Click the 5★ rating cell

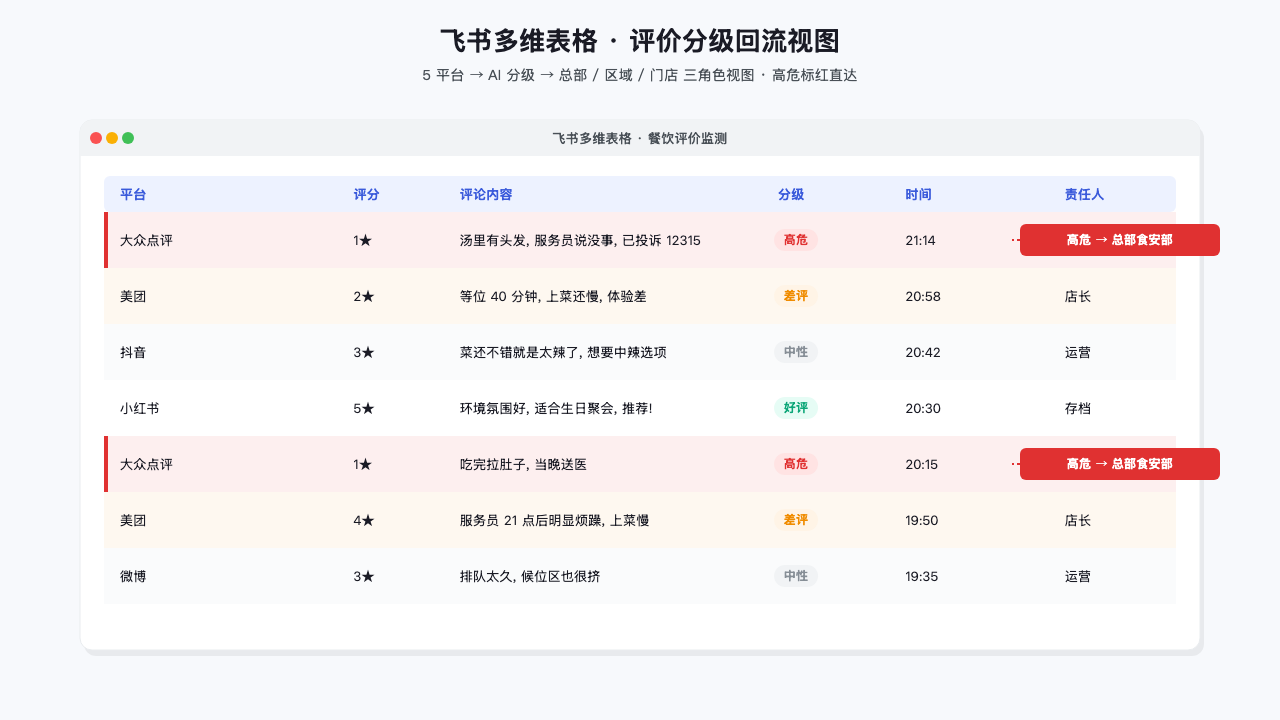[x=364, y=408]
